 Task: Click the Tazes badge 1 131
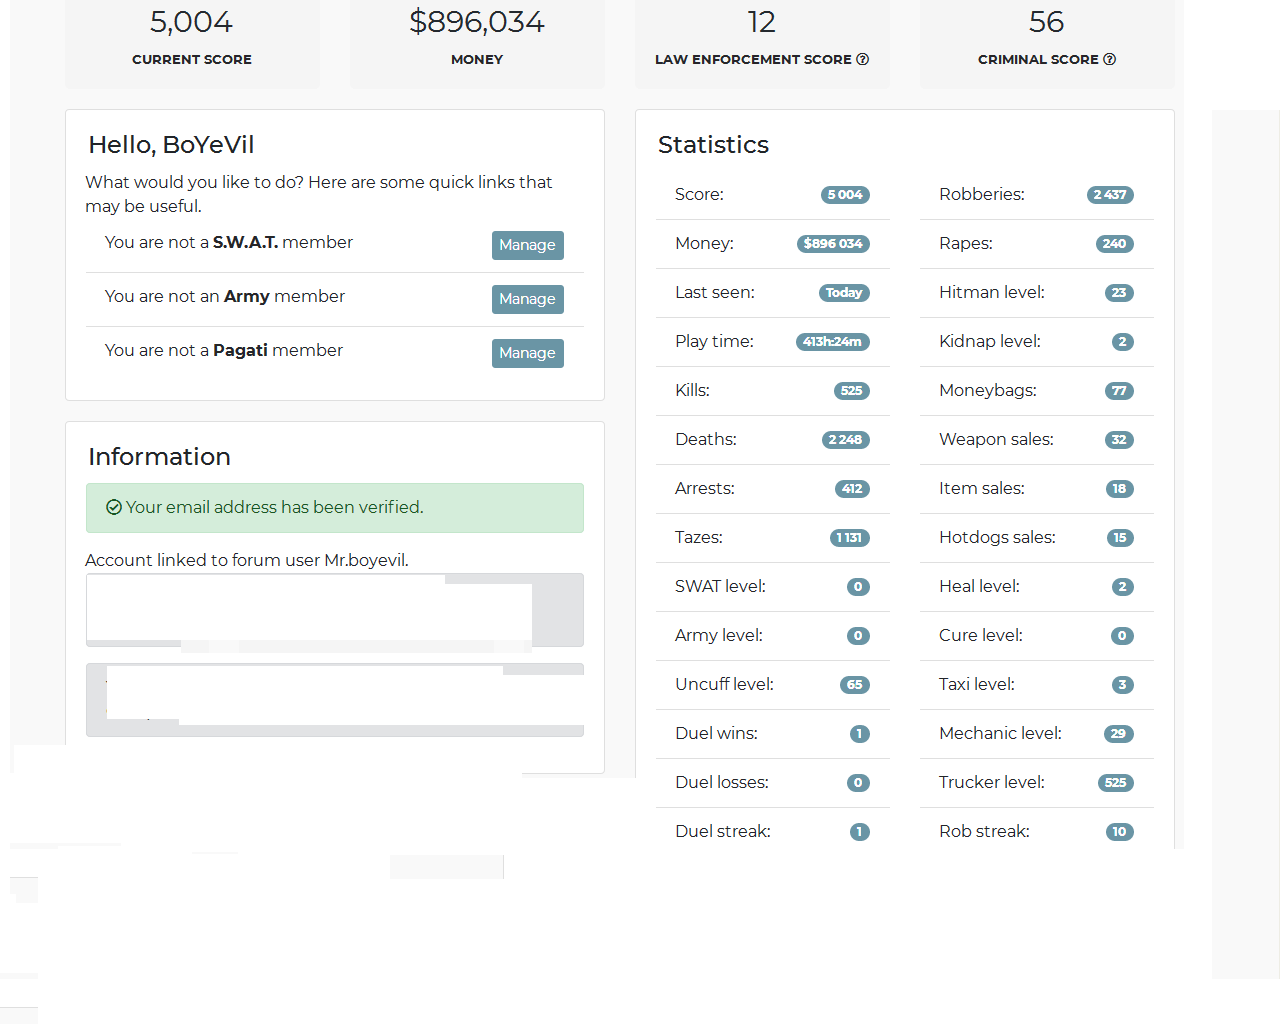(x=850, y=538)
